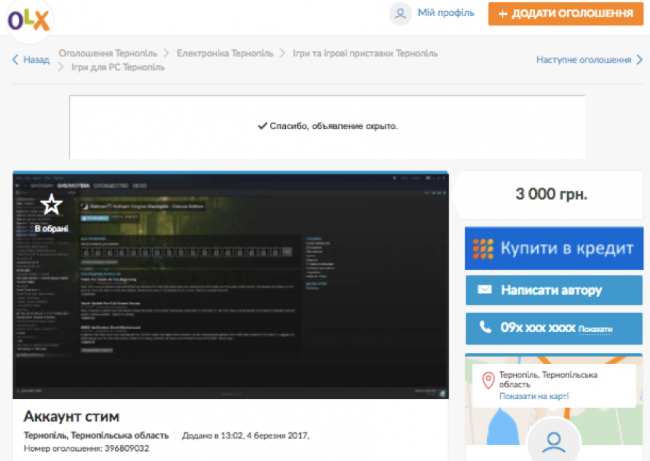Click the next listing chevron arrow

(x=640, y=60)
